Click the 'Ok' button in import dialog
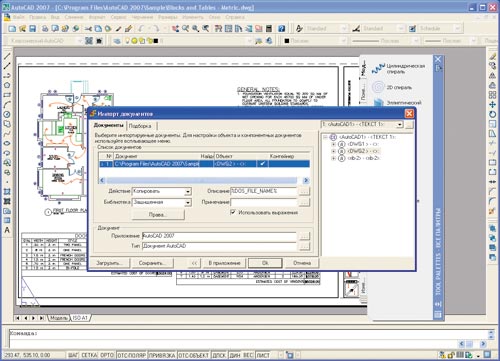 click(x=265, y=263)
